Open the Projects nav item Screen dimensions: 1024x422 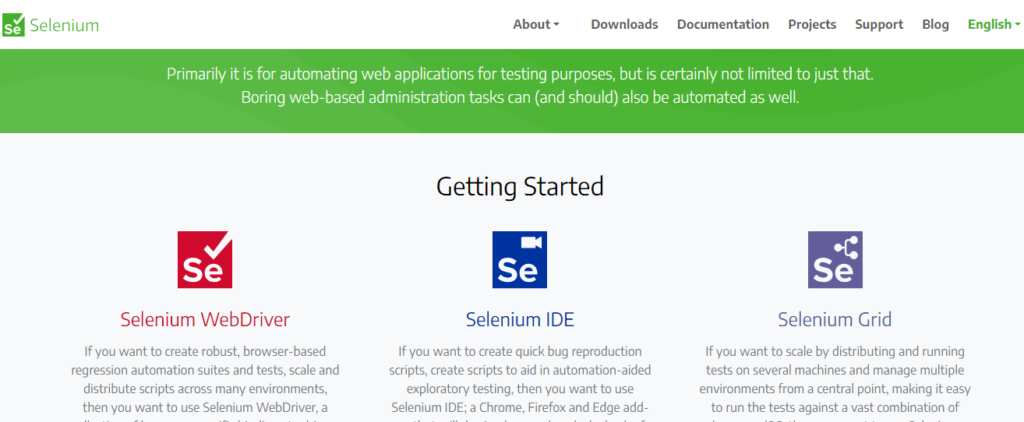click(812, 25)
